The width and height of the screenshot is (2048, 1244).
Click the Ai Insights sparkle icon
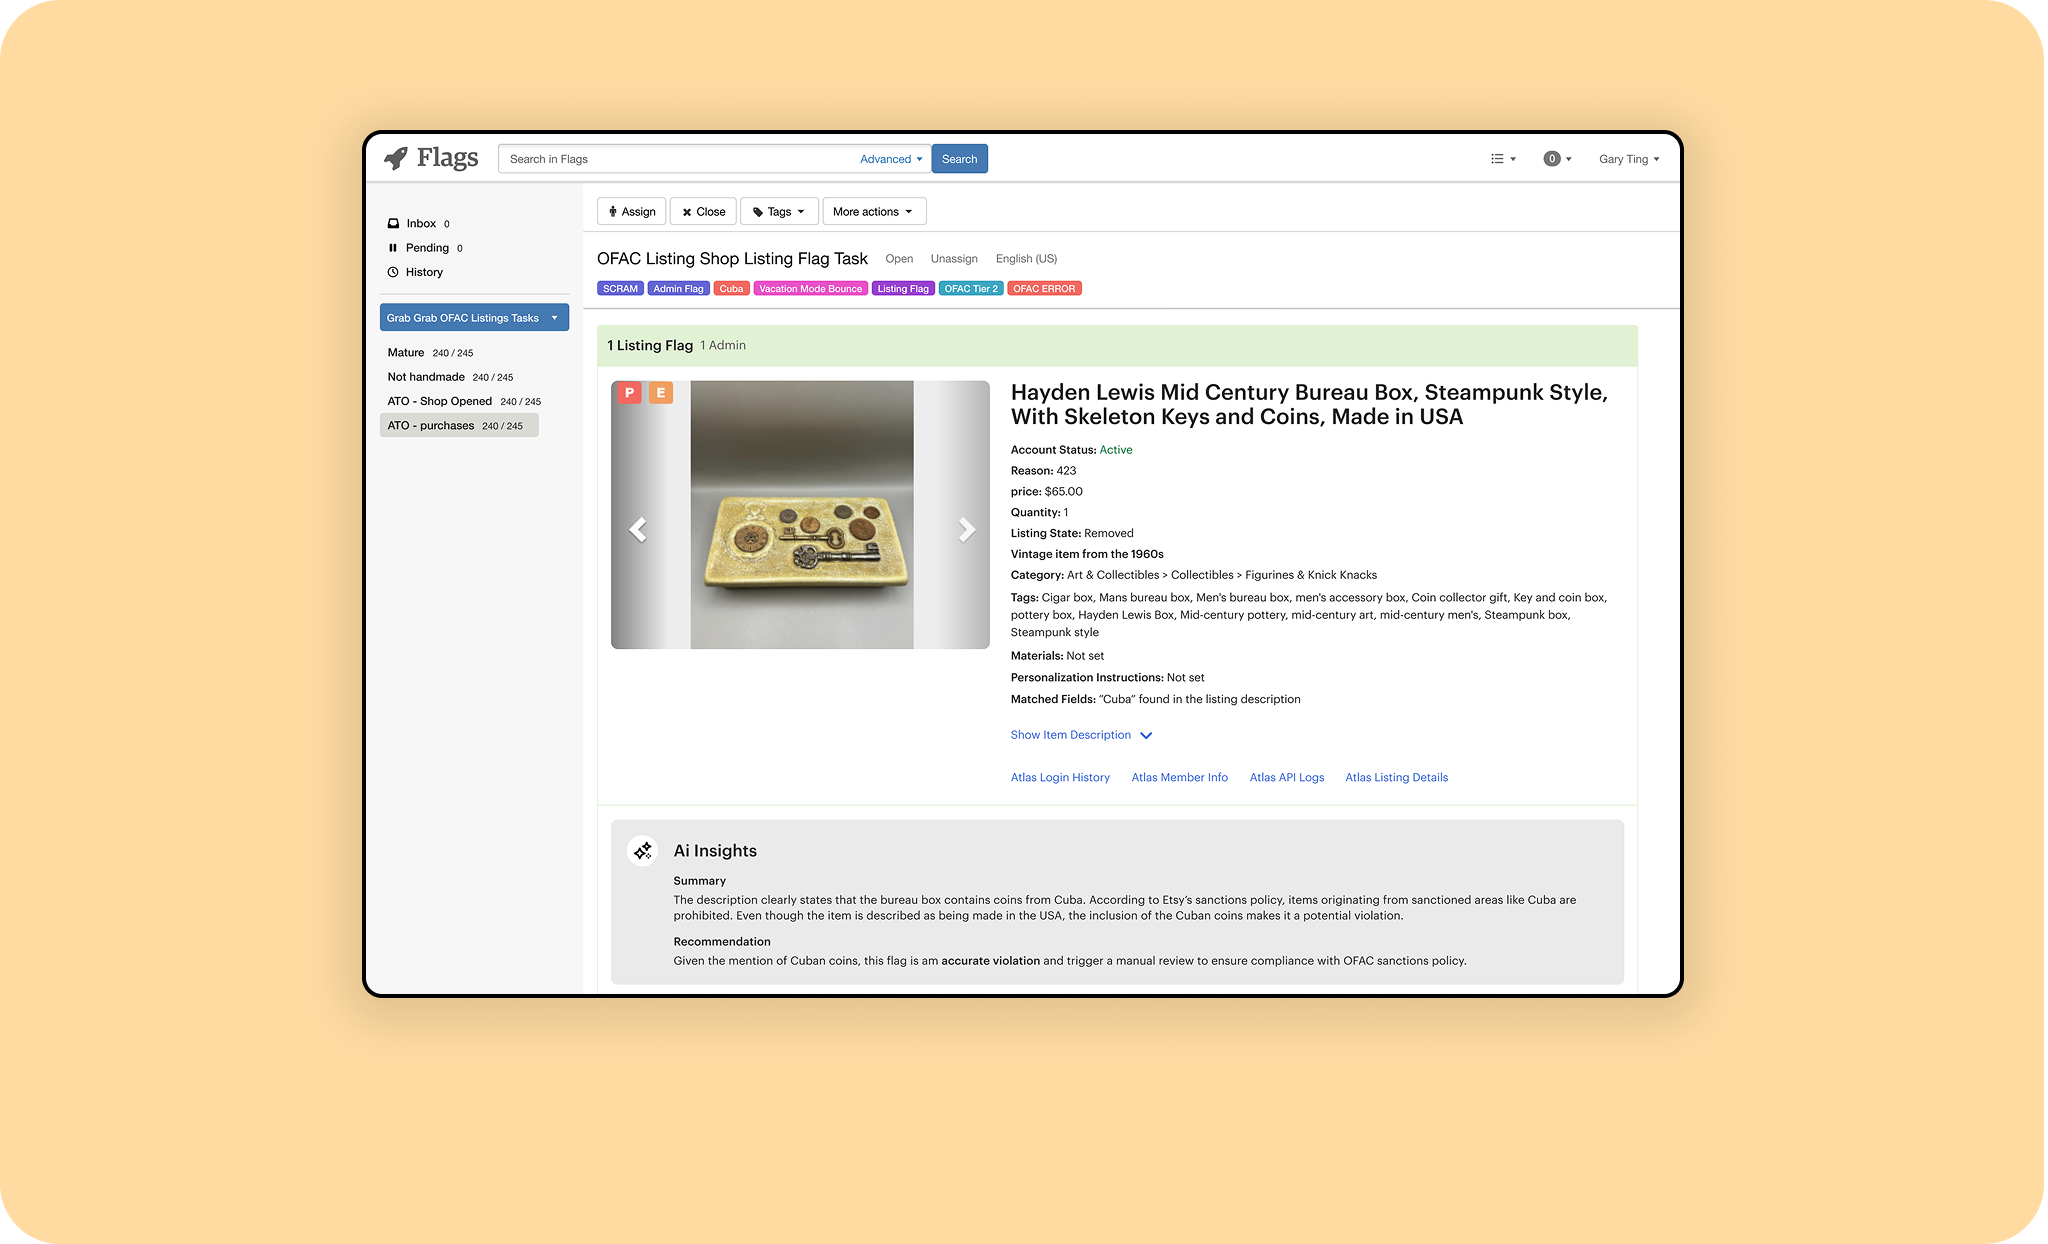642,851
